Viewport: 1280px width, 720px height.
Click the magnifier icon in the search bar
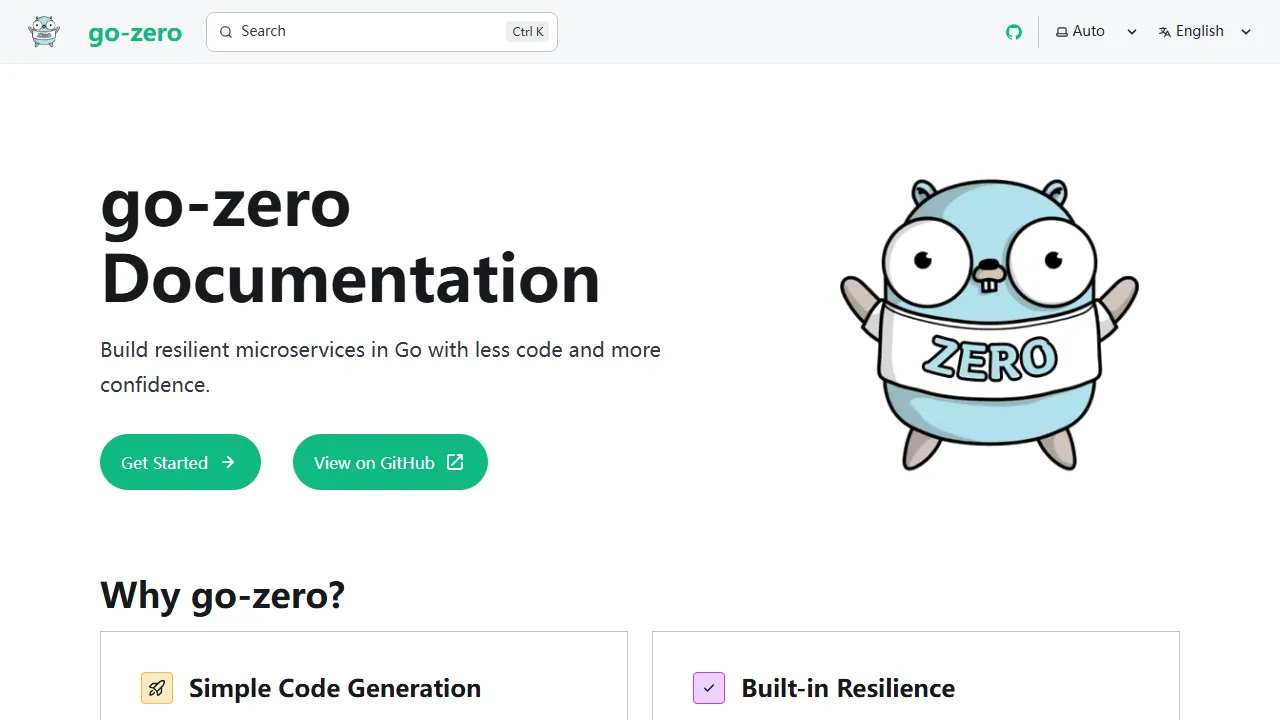[x=226, y=31]
